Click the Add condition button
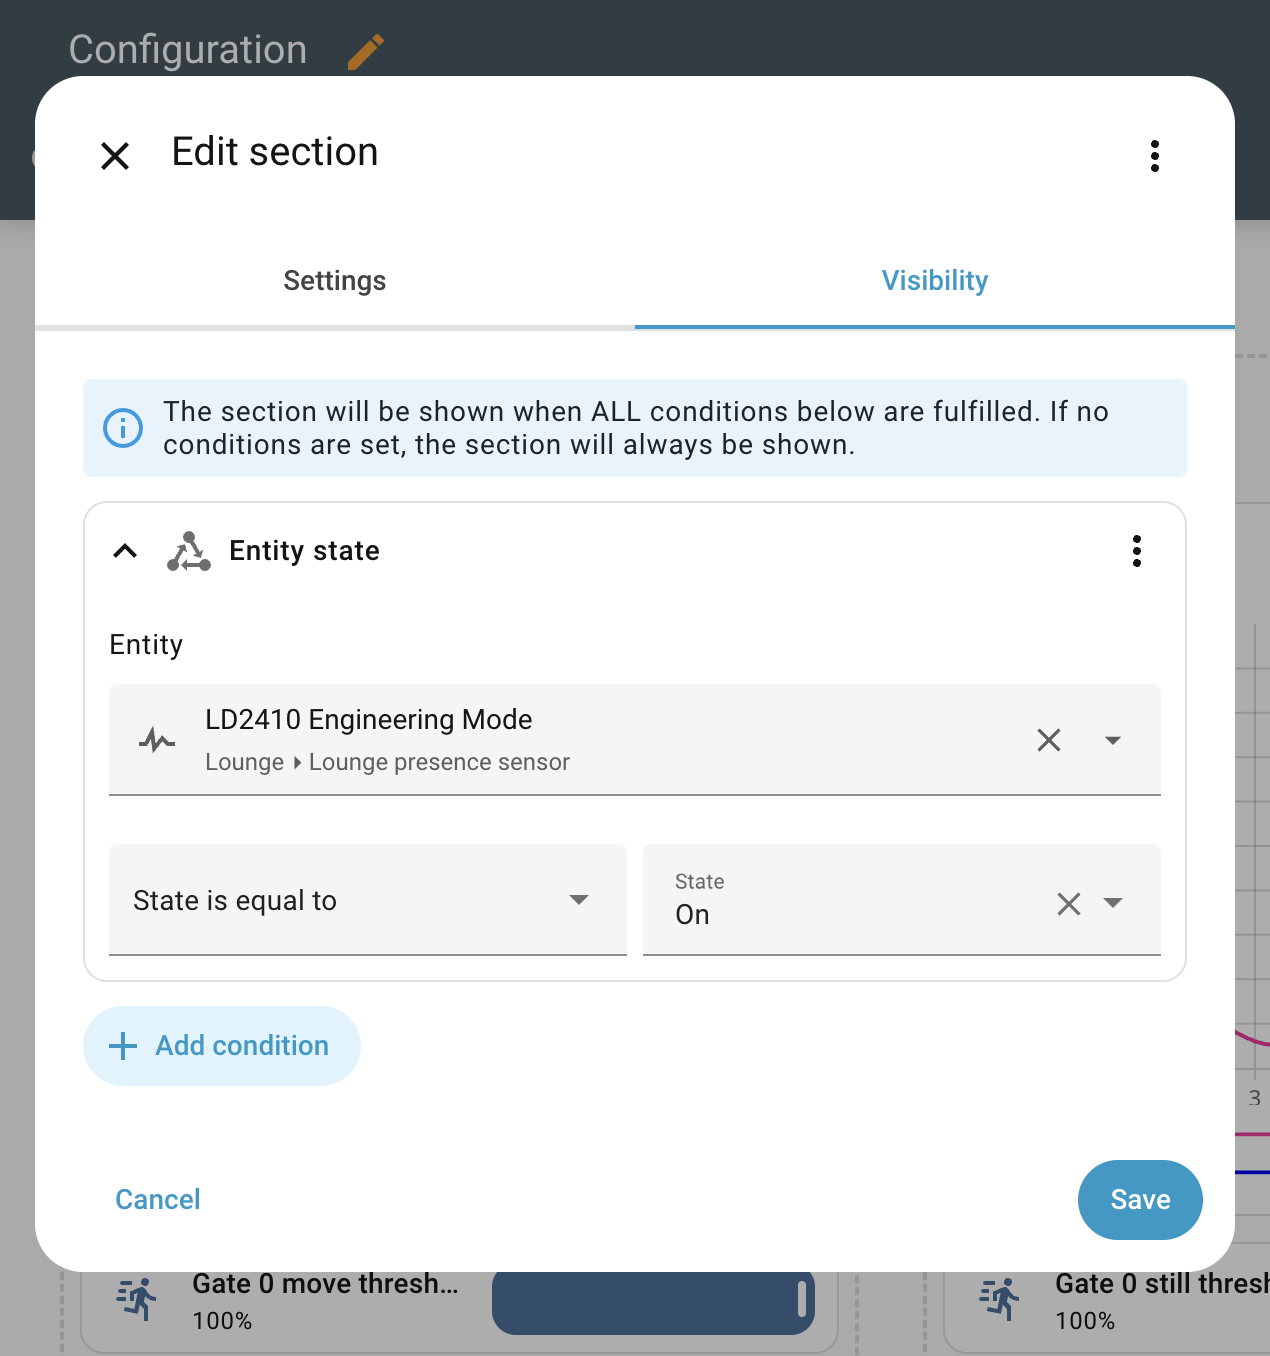Screen dimensions: 1270x1356 point(222,1046)
